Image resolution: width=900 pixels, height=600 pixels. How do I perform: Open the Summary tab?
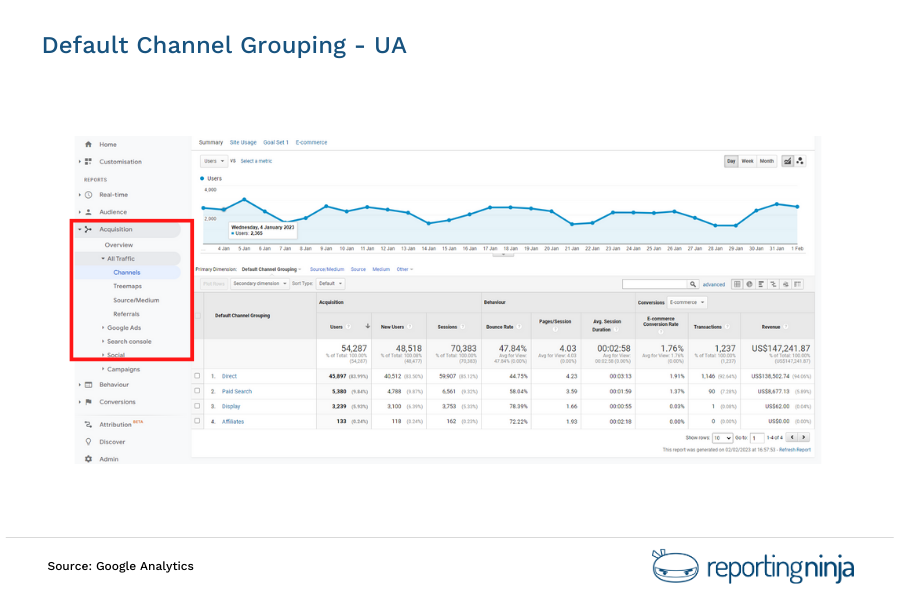pos(211,142)
